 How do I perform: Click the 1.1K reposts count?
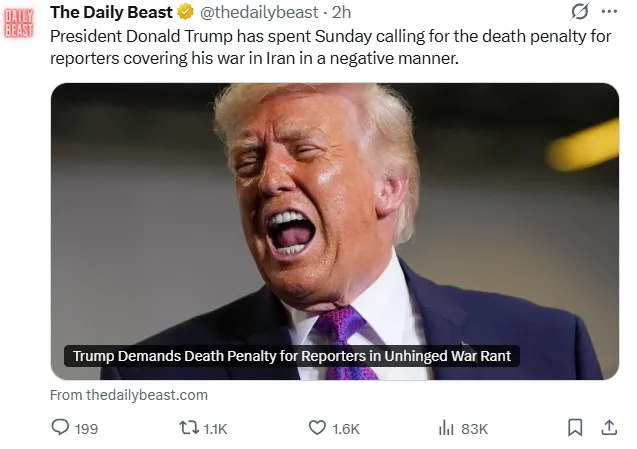(x=215, y=429)
